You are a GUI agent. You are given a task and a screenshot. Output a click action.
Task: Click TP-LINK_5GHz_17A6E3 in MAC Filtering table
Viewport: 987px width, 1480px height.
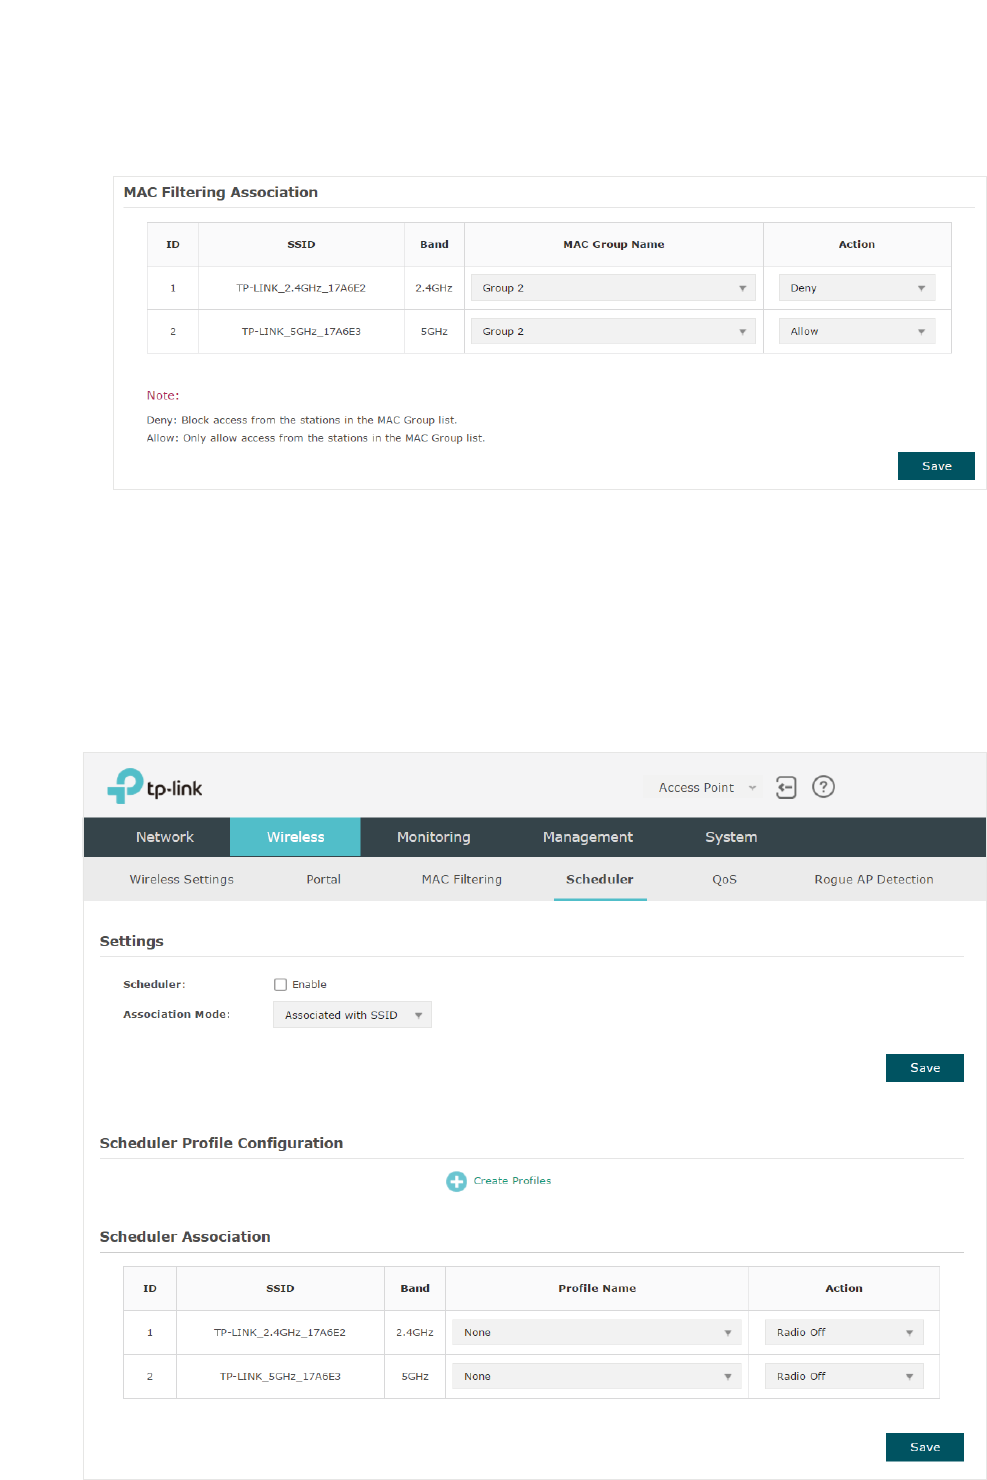click(x=301, y=331)
